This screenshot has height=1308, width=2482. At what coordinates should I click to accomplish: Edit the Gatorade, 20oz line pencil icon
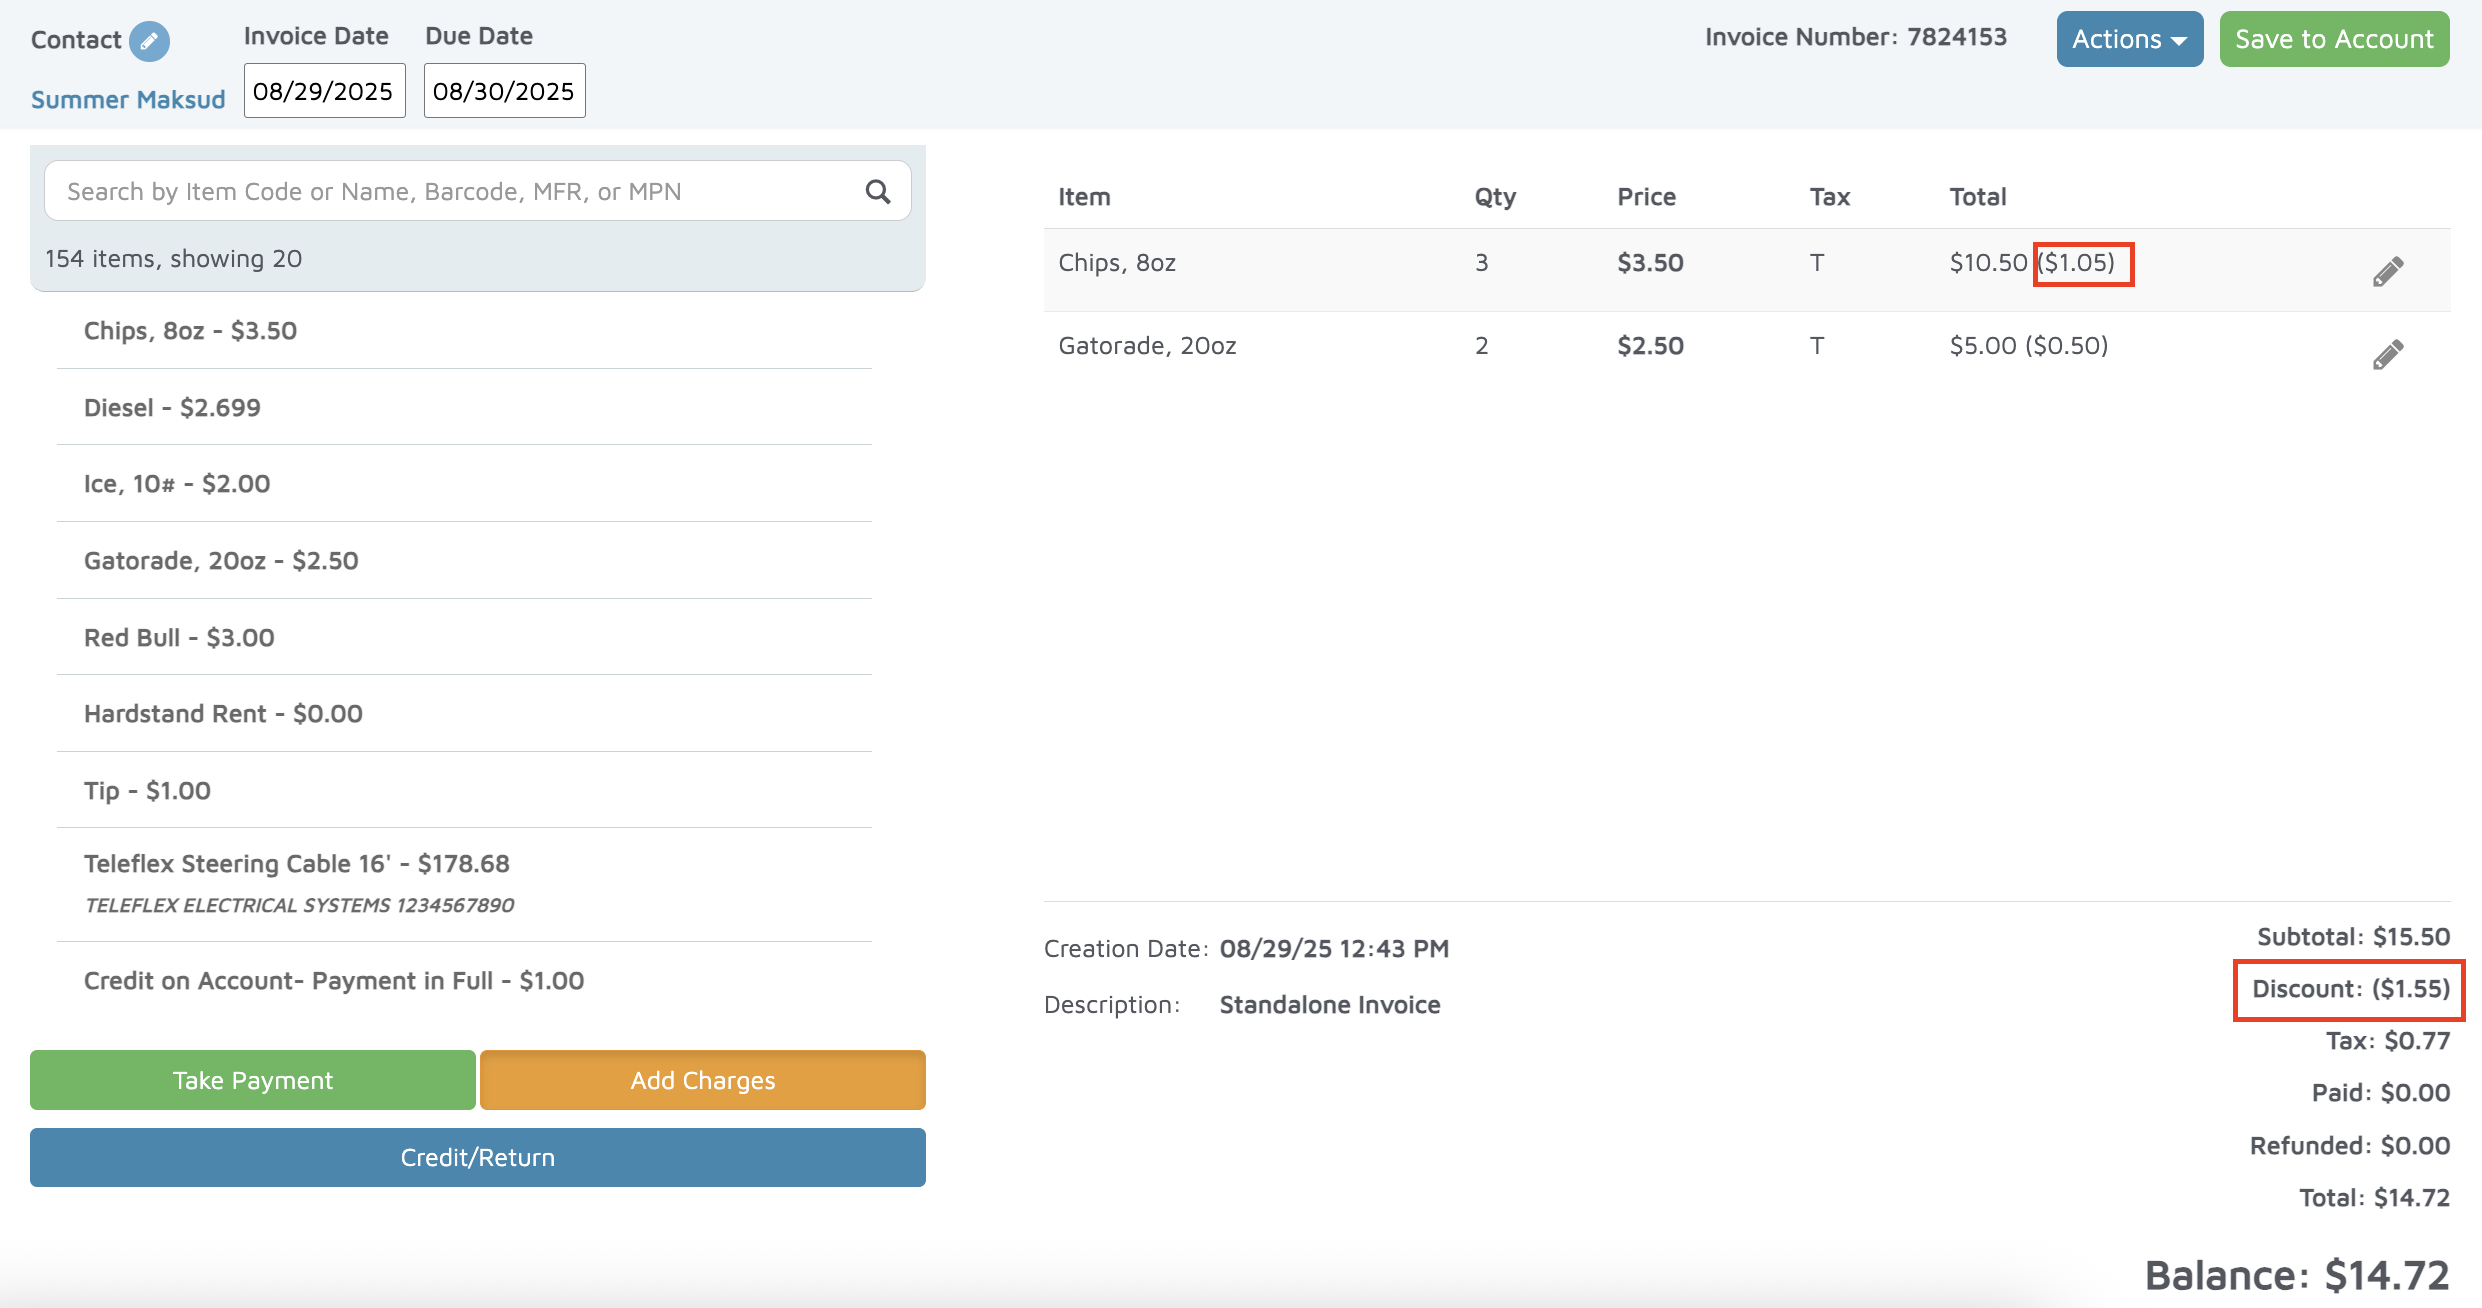[2387, 354]
